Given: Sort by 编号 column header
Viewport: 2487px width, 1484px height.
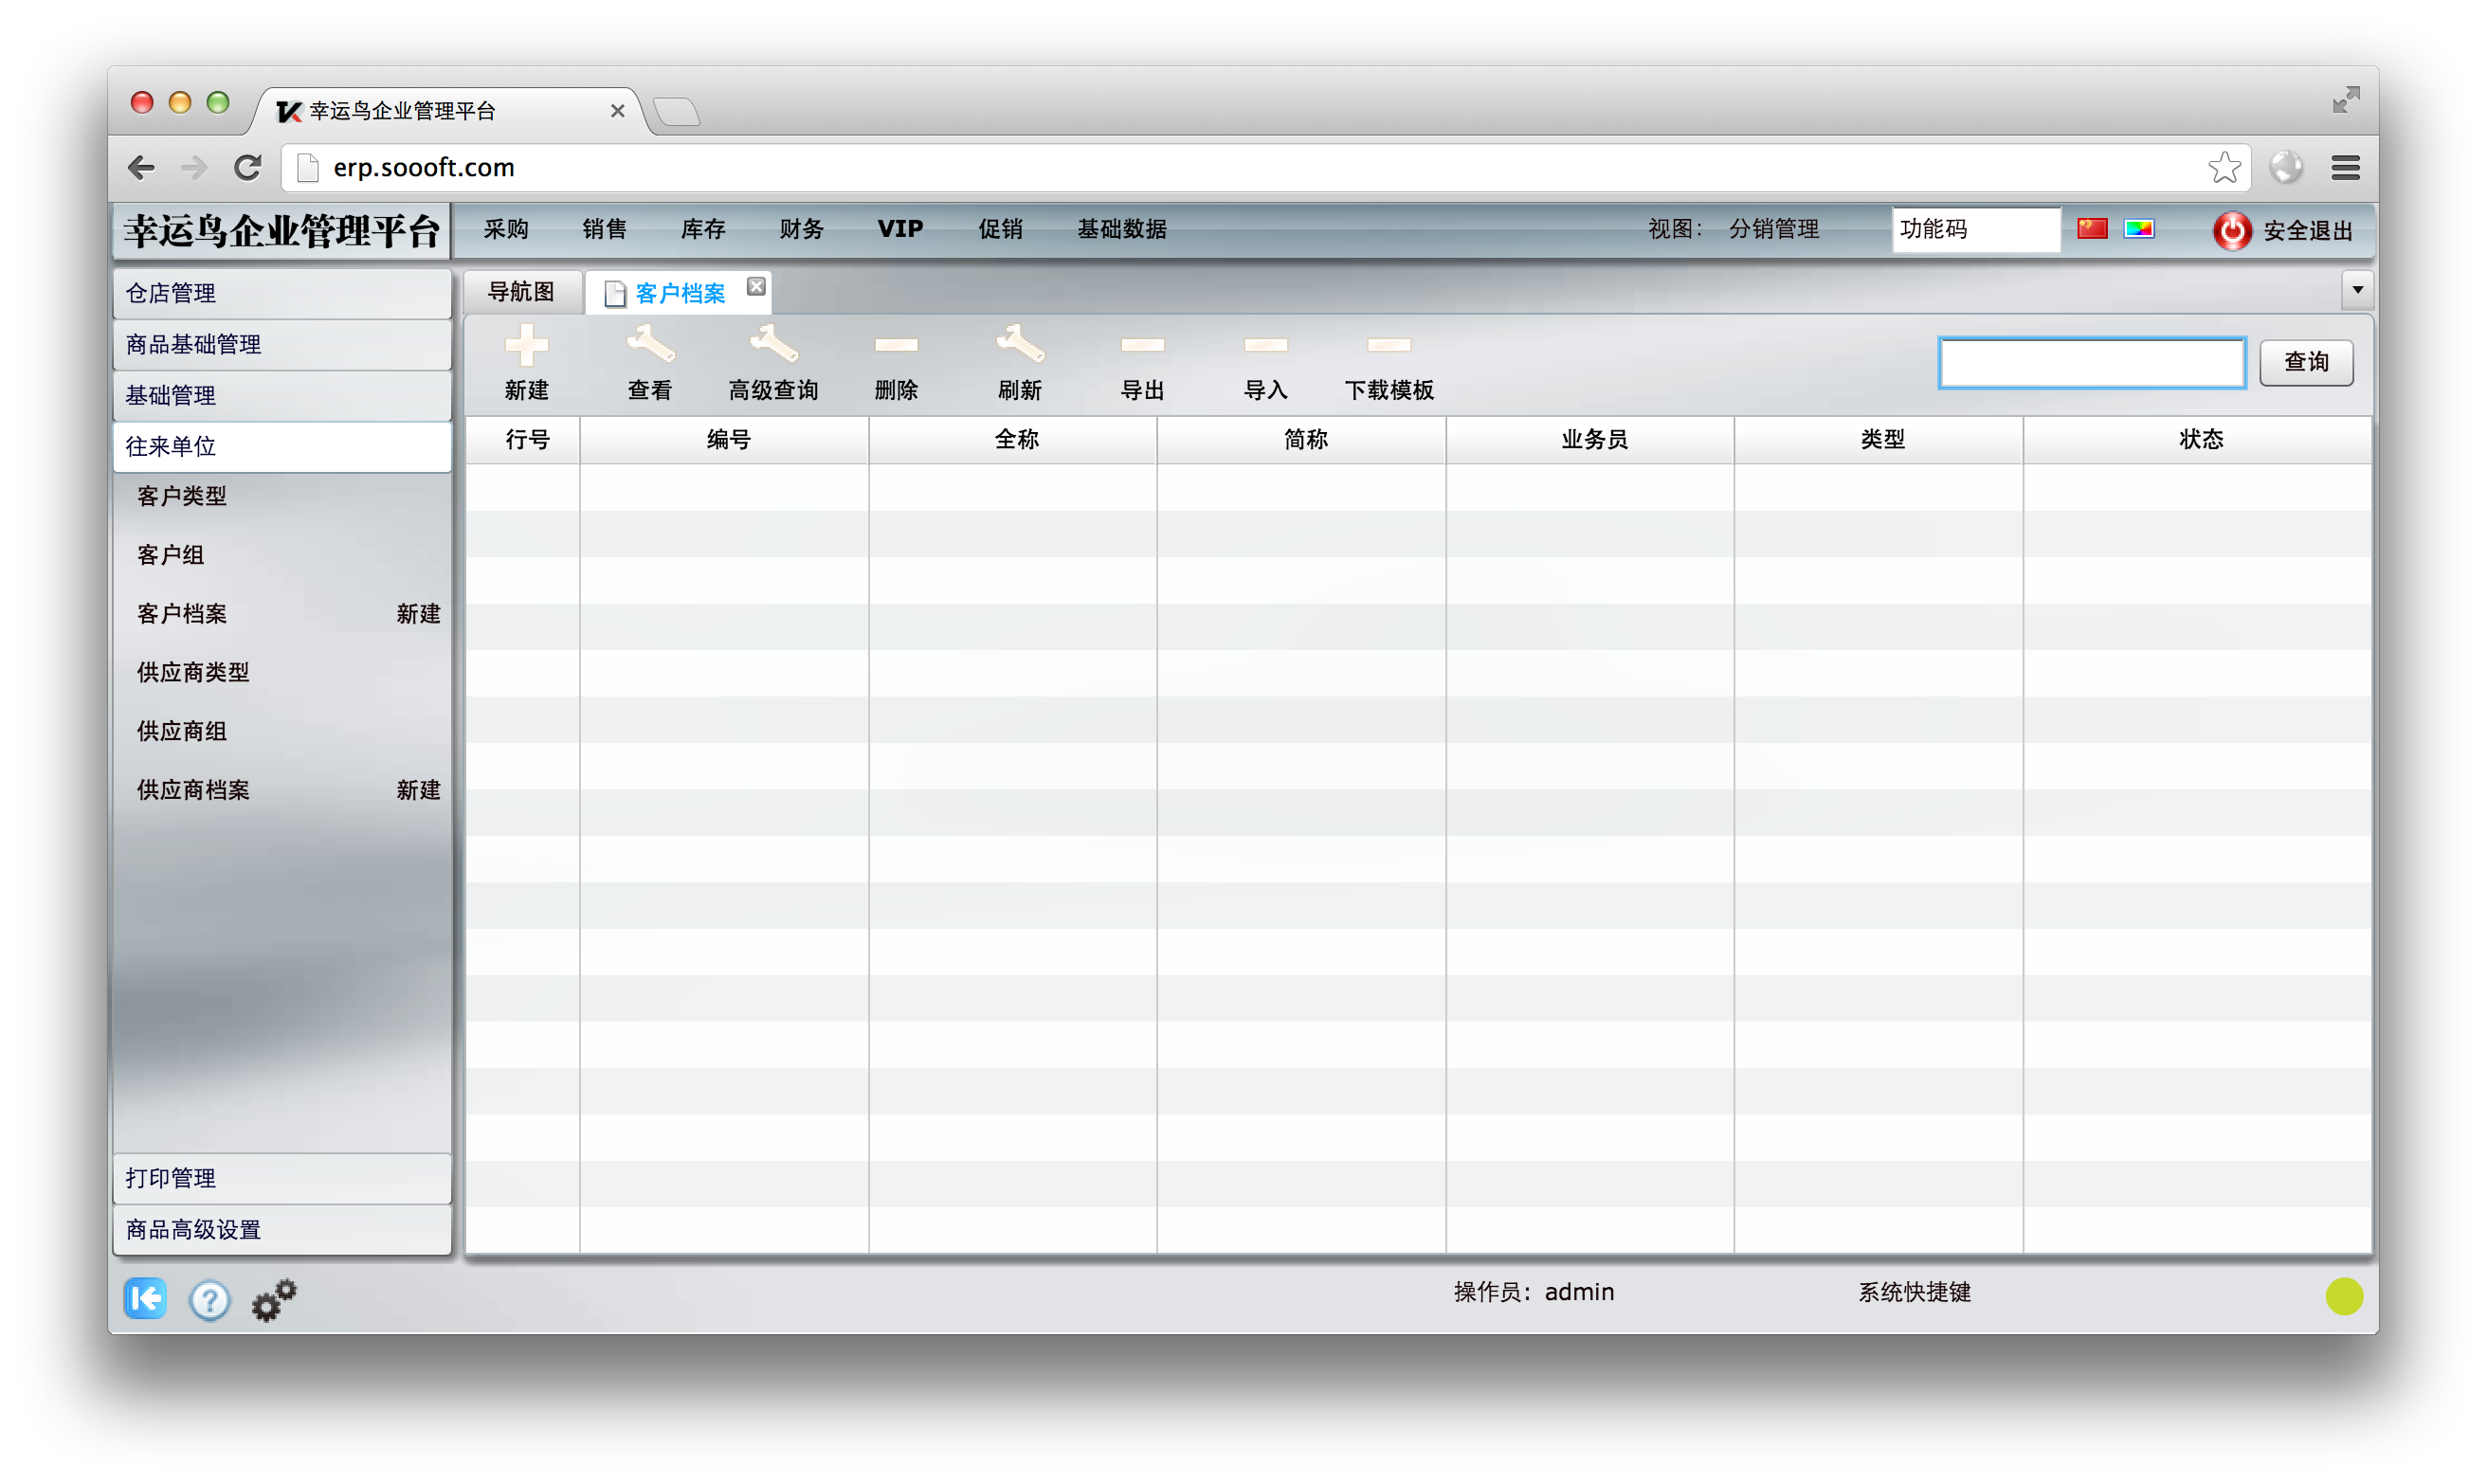Looking at the screenshot, I should tap(724, 439).
